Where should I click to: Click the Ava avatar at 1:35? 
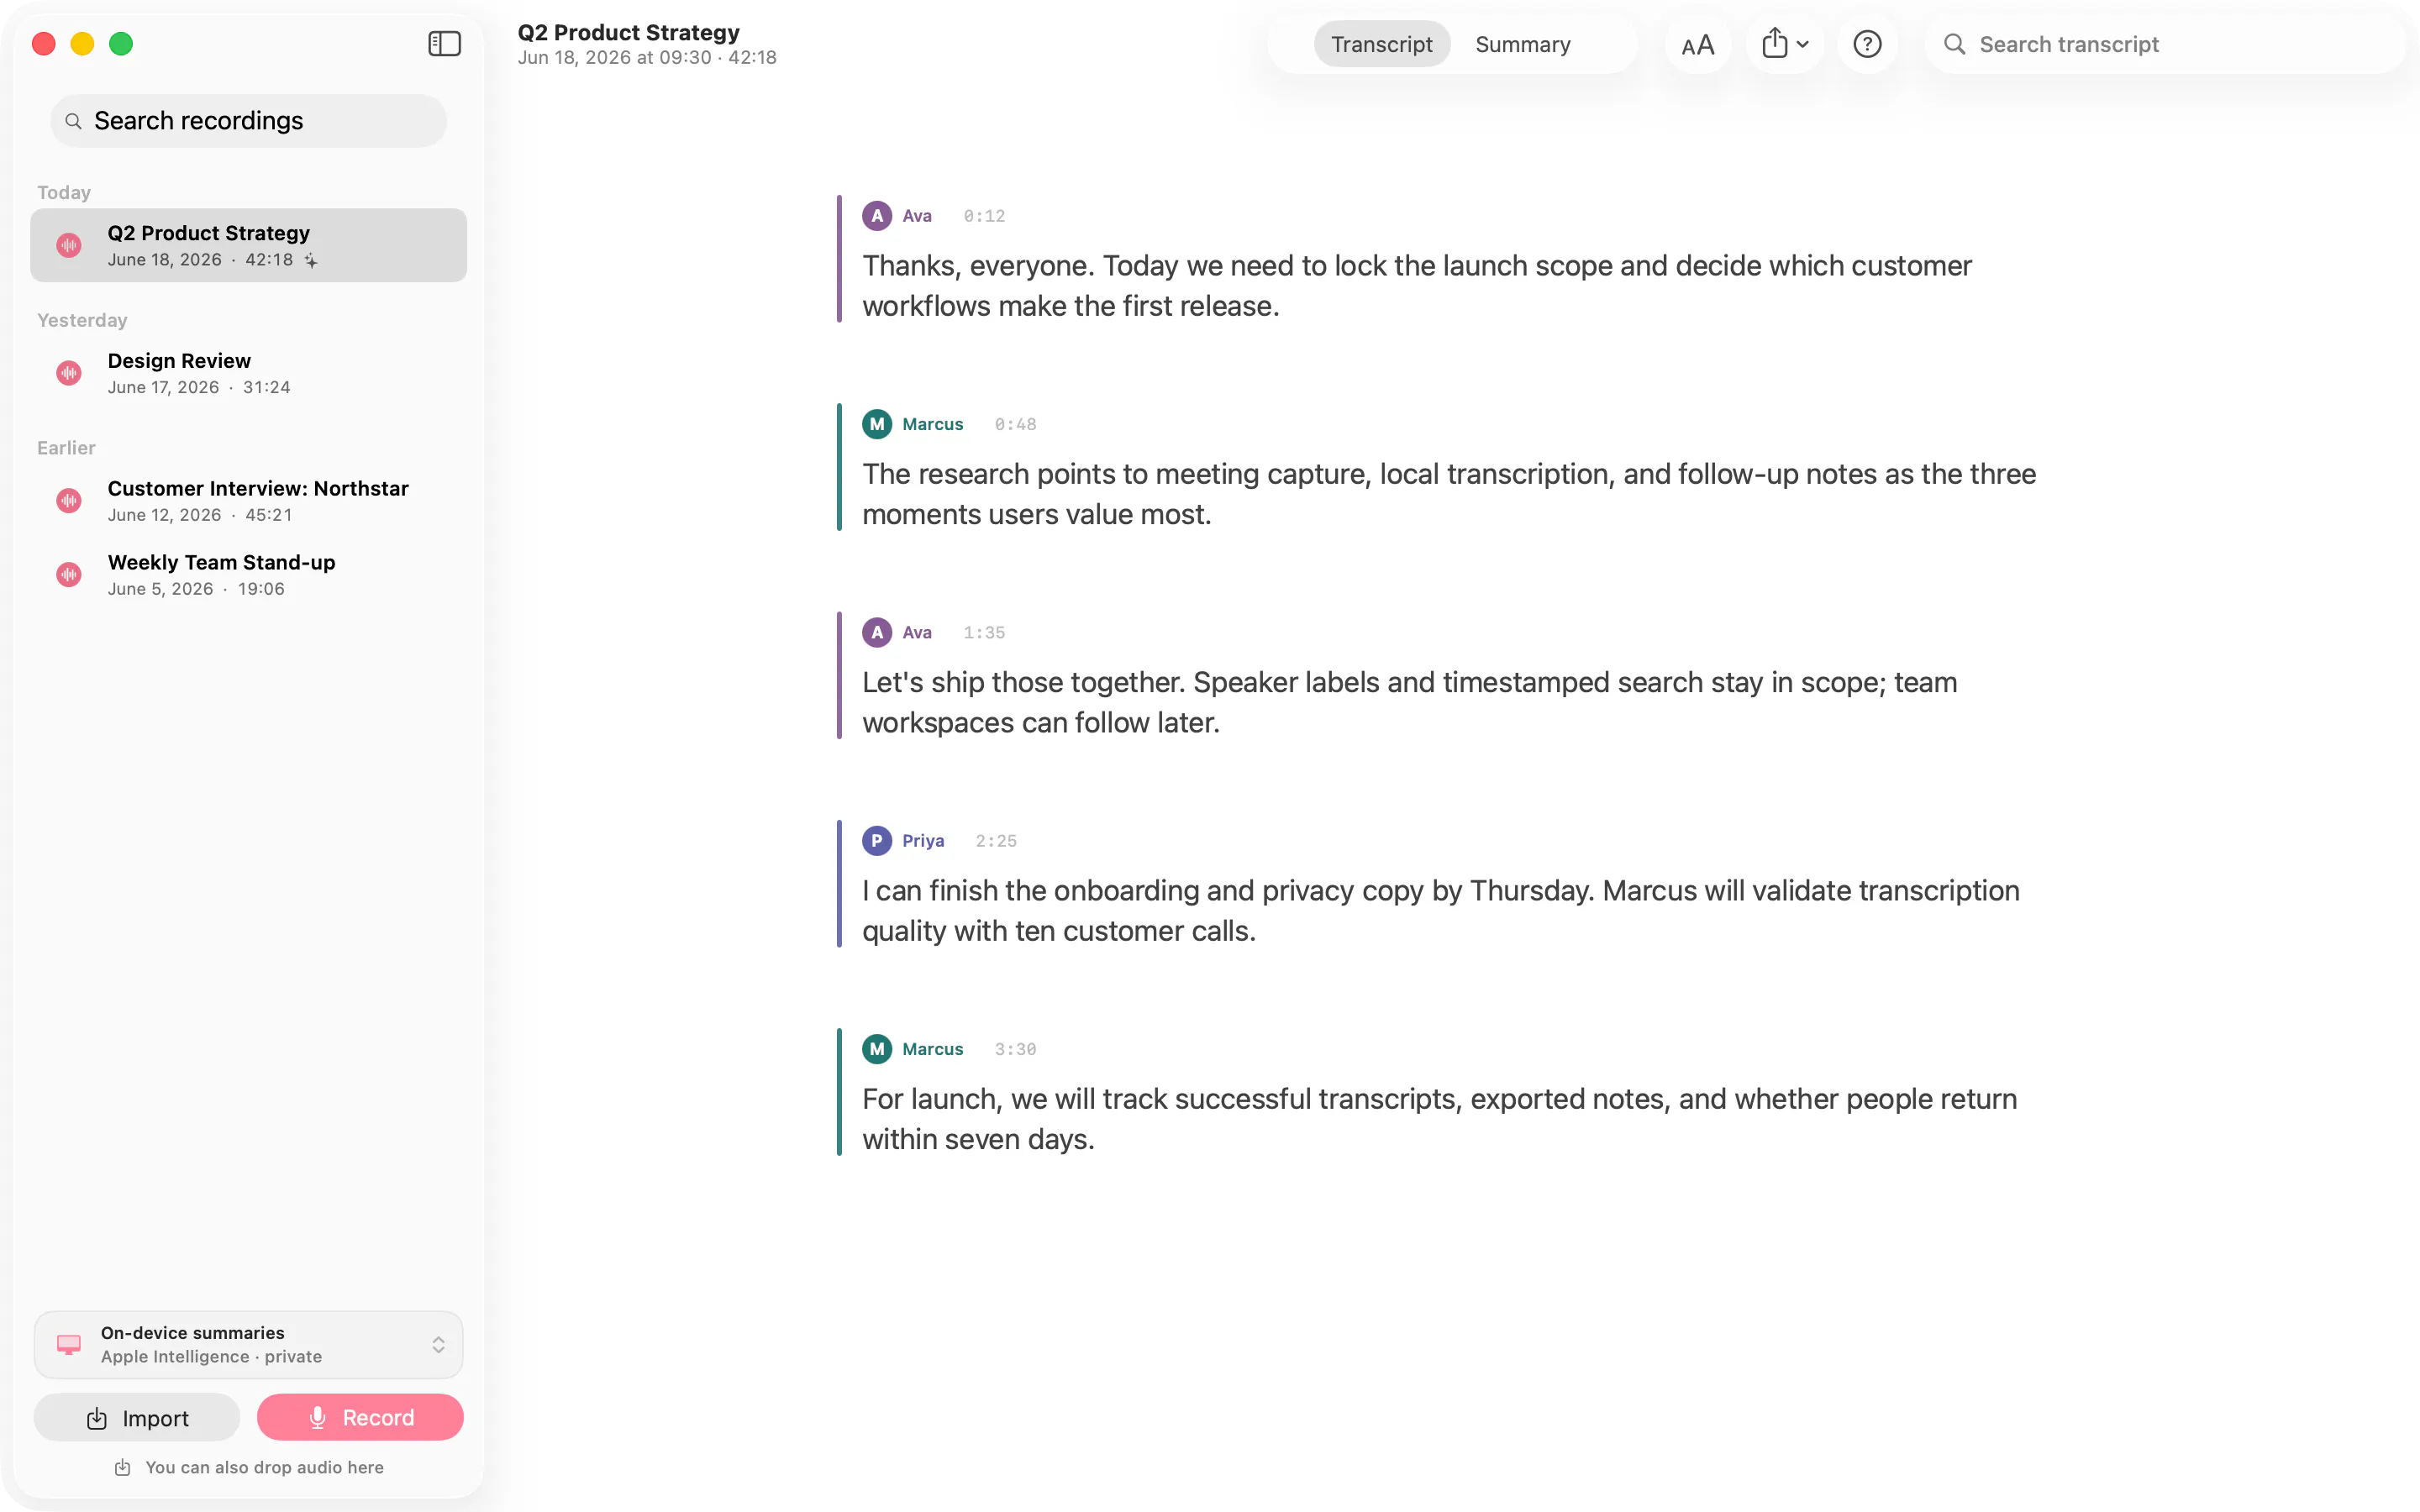[x=877, y=633]
